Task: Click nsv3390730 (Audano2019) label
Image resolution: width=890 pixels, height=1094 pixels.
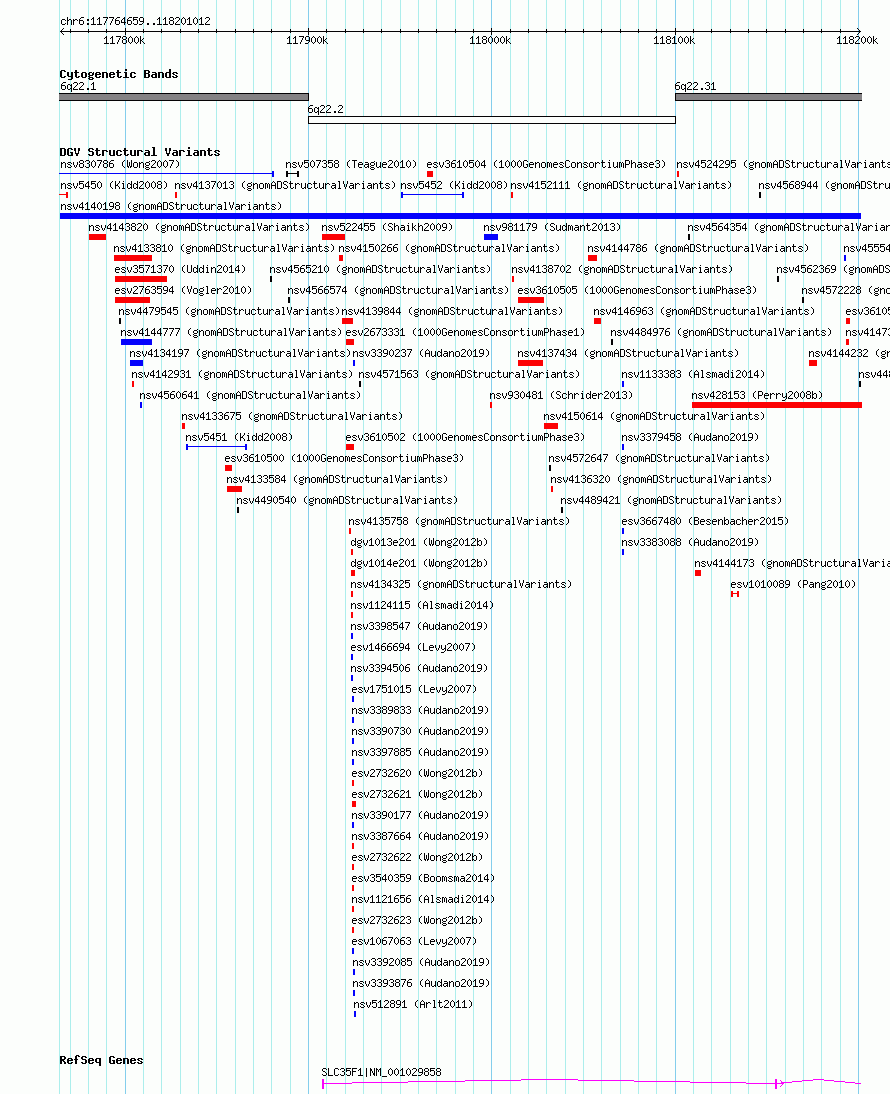Action: tap(421, 731)
